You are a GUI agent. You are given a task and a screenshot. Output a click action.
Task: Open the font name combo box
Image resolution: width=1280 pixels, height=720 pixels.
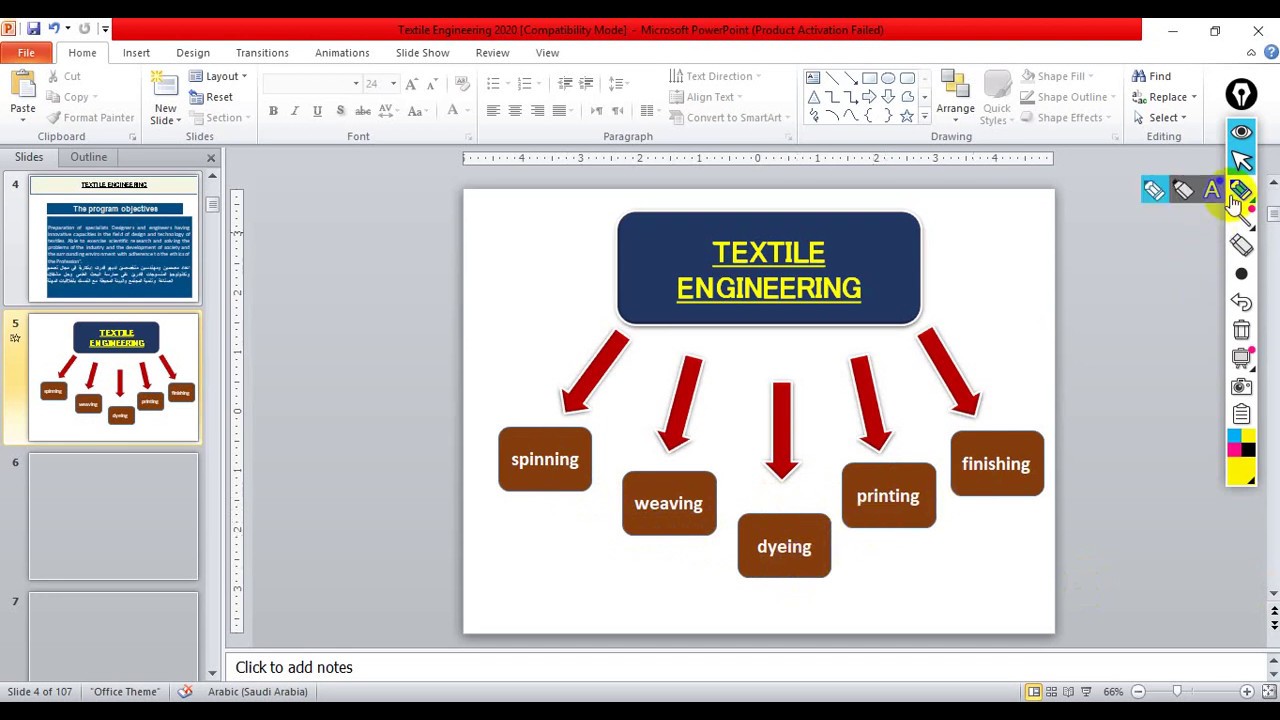point(312,84)
